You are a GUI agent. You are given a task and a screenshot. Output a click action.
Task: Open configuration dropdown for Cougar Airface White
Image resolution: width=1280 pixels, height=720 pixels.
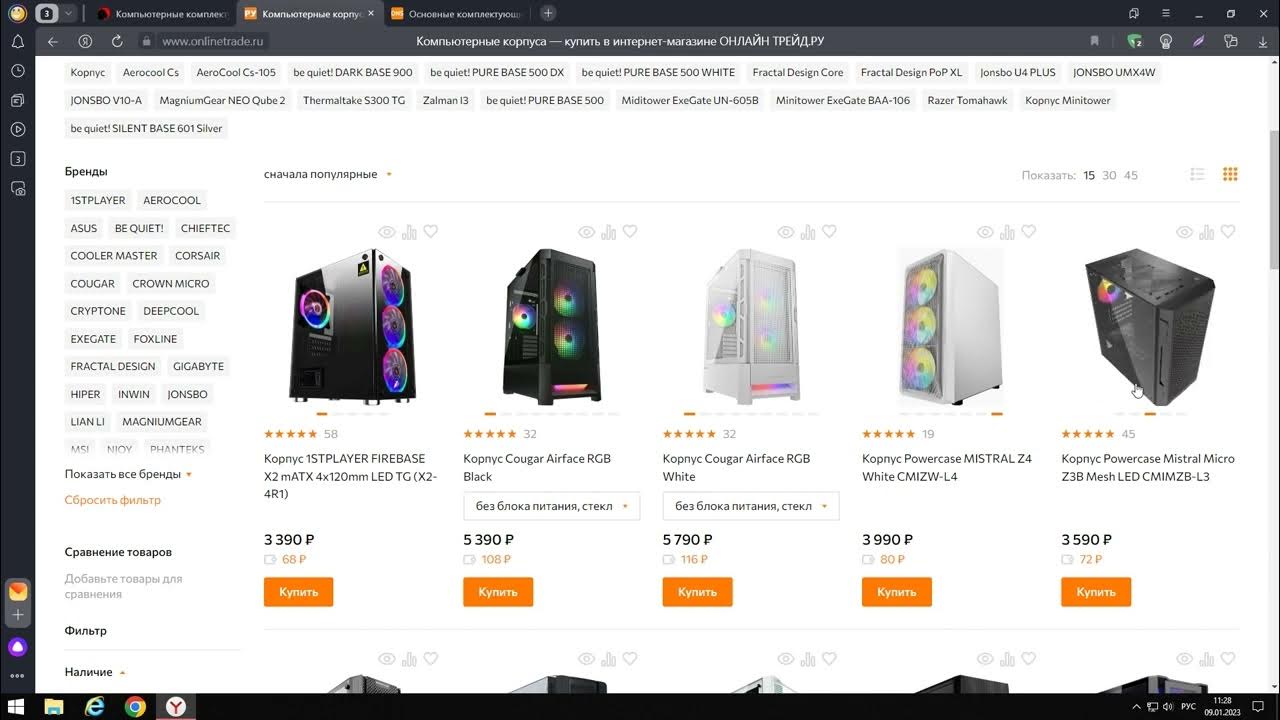click(751, 506)
